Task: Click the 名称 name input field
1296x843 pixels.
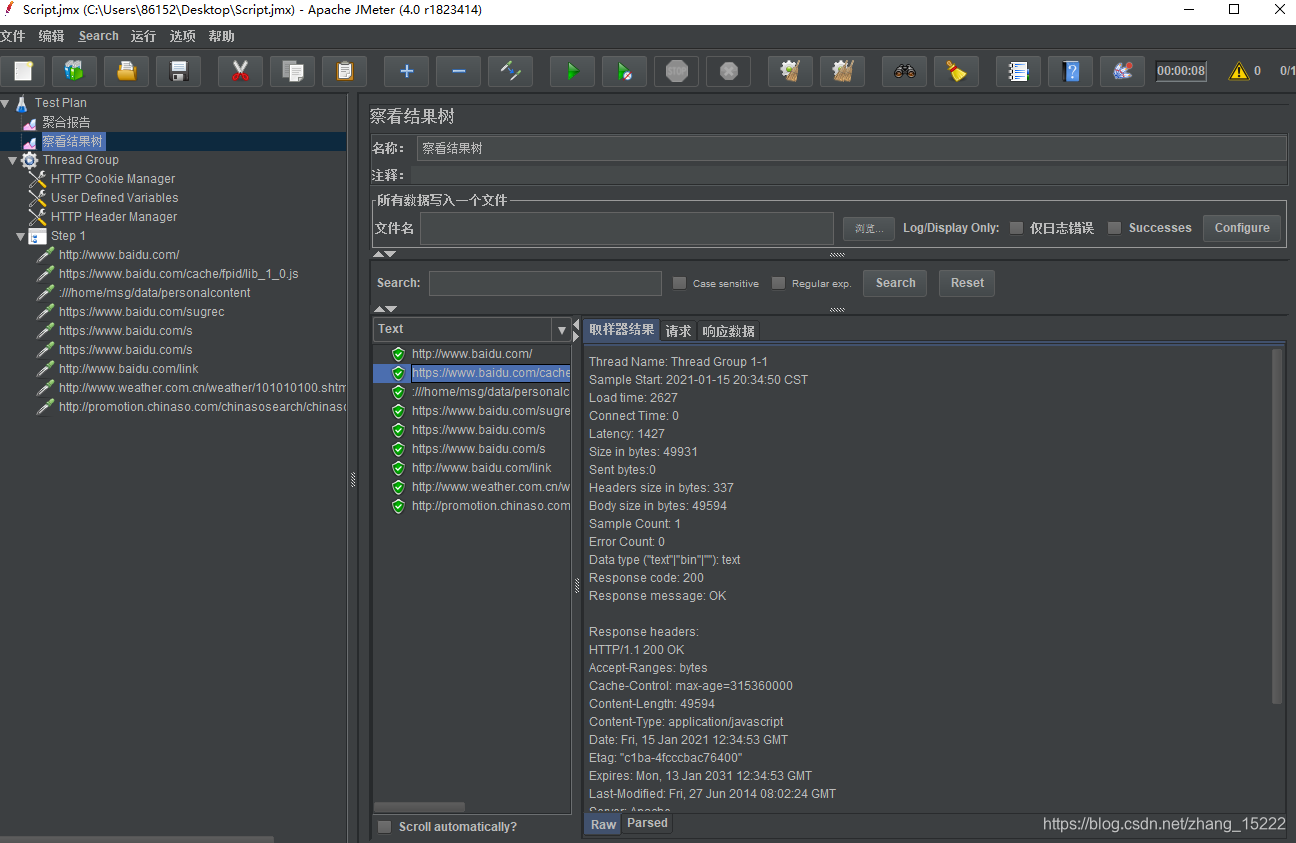Action: coord(851,148)
